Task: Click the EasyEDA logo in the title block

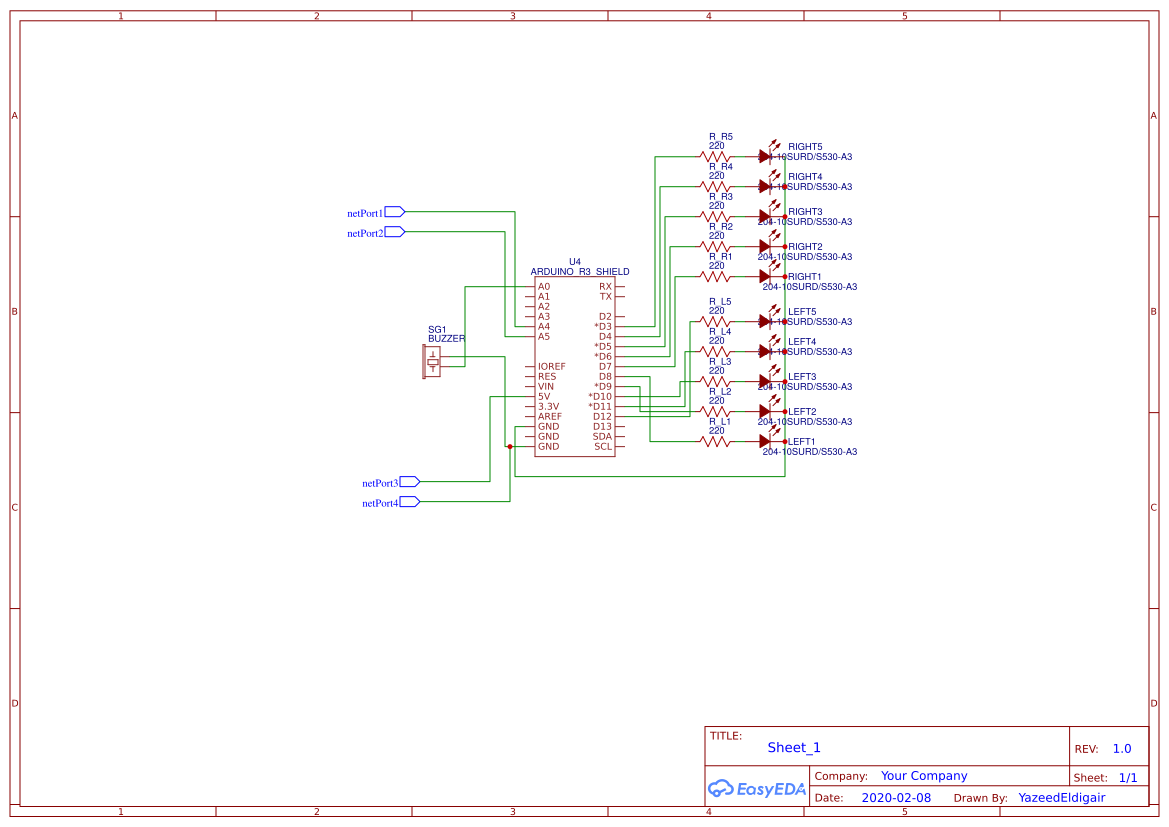Action: point(757,789)
